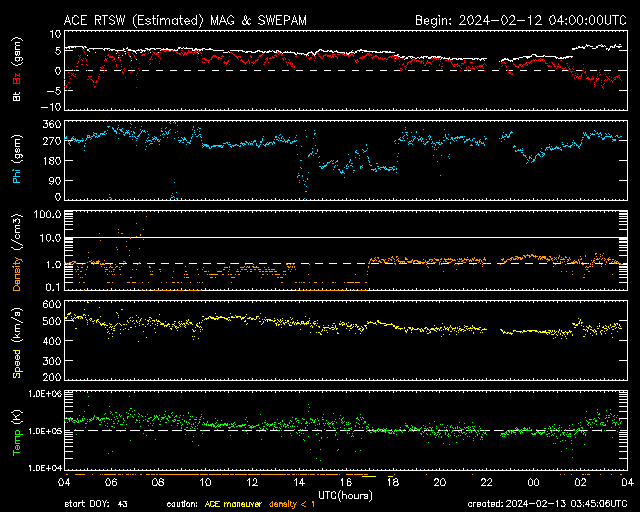640x512 pixels.
Task: Click the Begin 2024-02-12 timestamp text
Action: pos(520,20)
